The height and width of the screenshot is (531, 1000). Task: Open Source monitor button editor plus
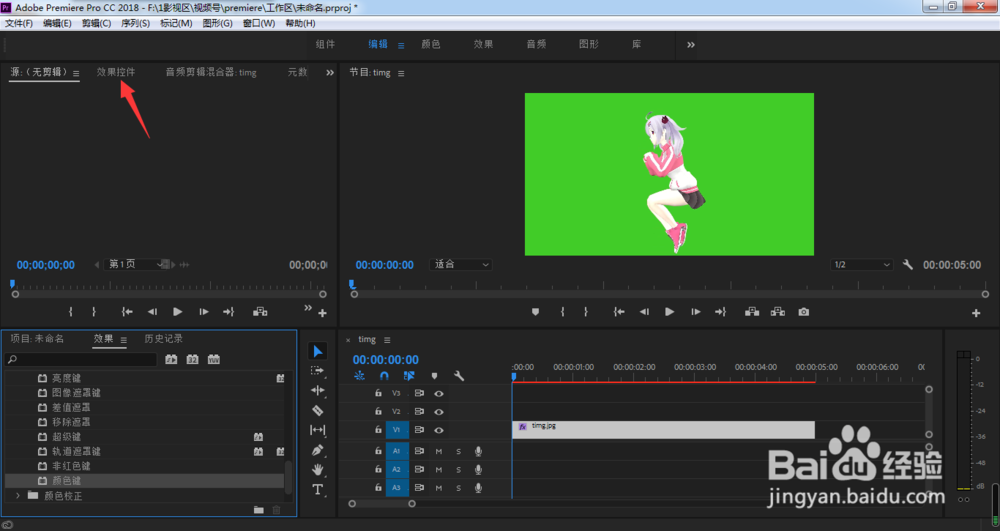pos(323,313)
